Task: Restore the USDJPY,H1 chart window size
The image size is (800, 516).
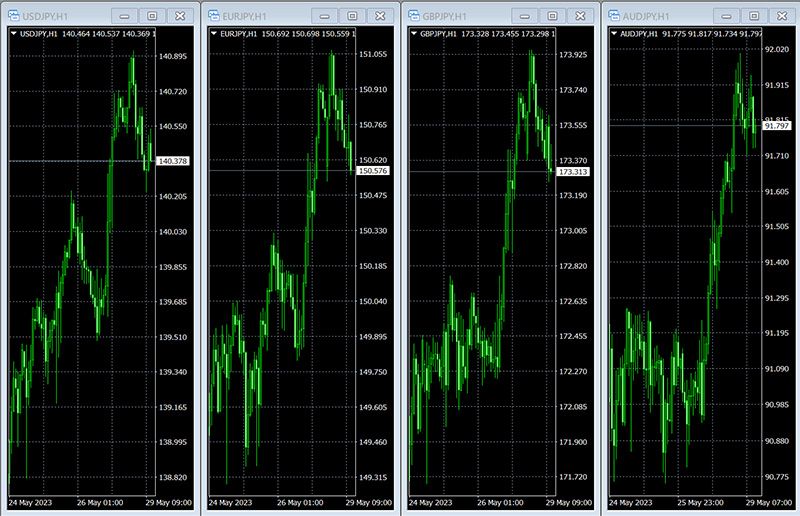Action: [x=152, y=16]
